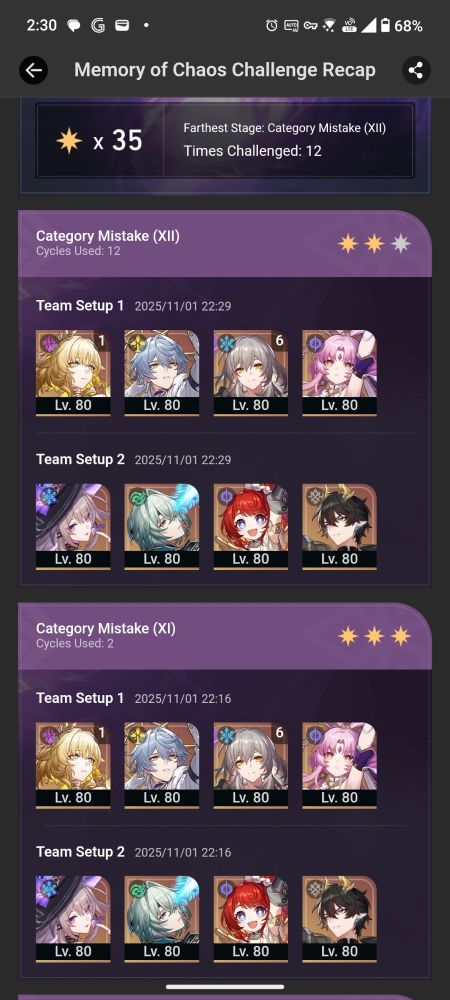Tap gray-haired character with 6 badge, Stage XII
450x1000 pixels.
(250, 373)
